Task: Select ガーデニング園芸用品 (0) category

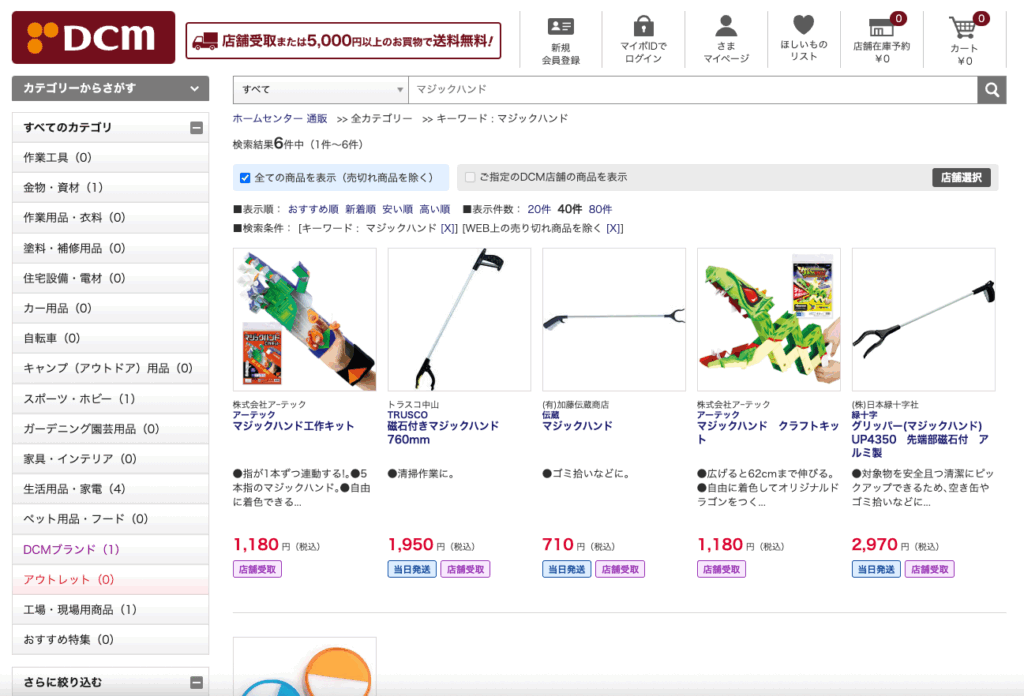Action: (x=110, y=428)
